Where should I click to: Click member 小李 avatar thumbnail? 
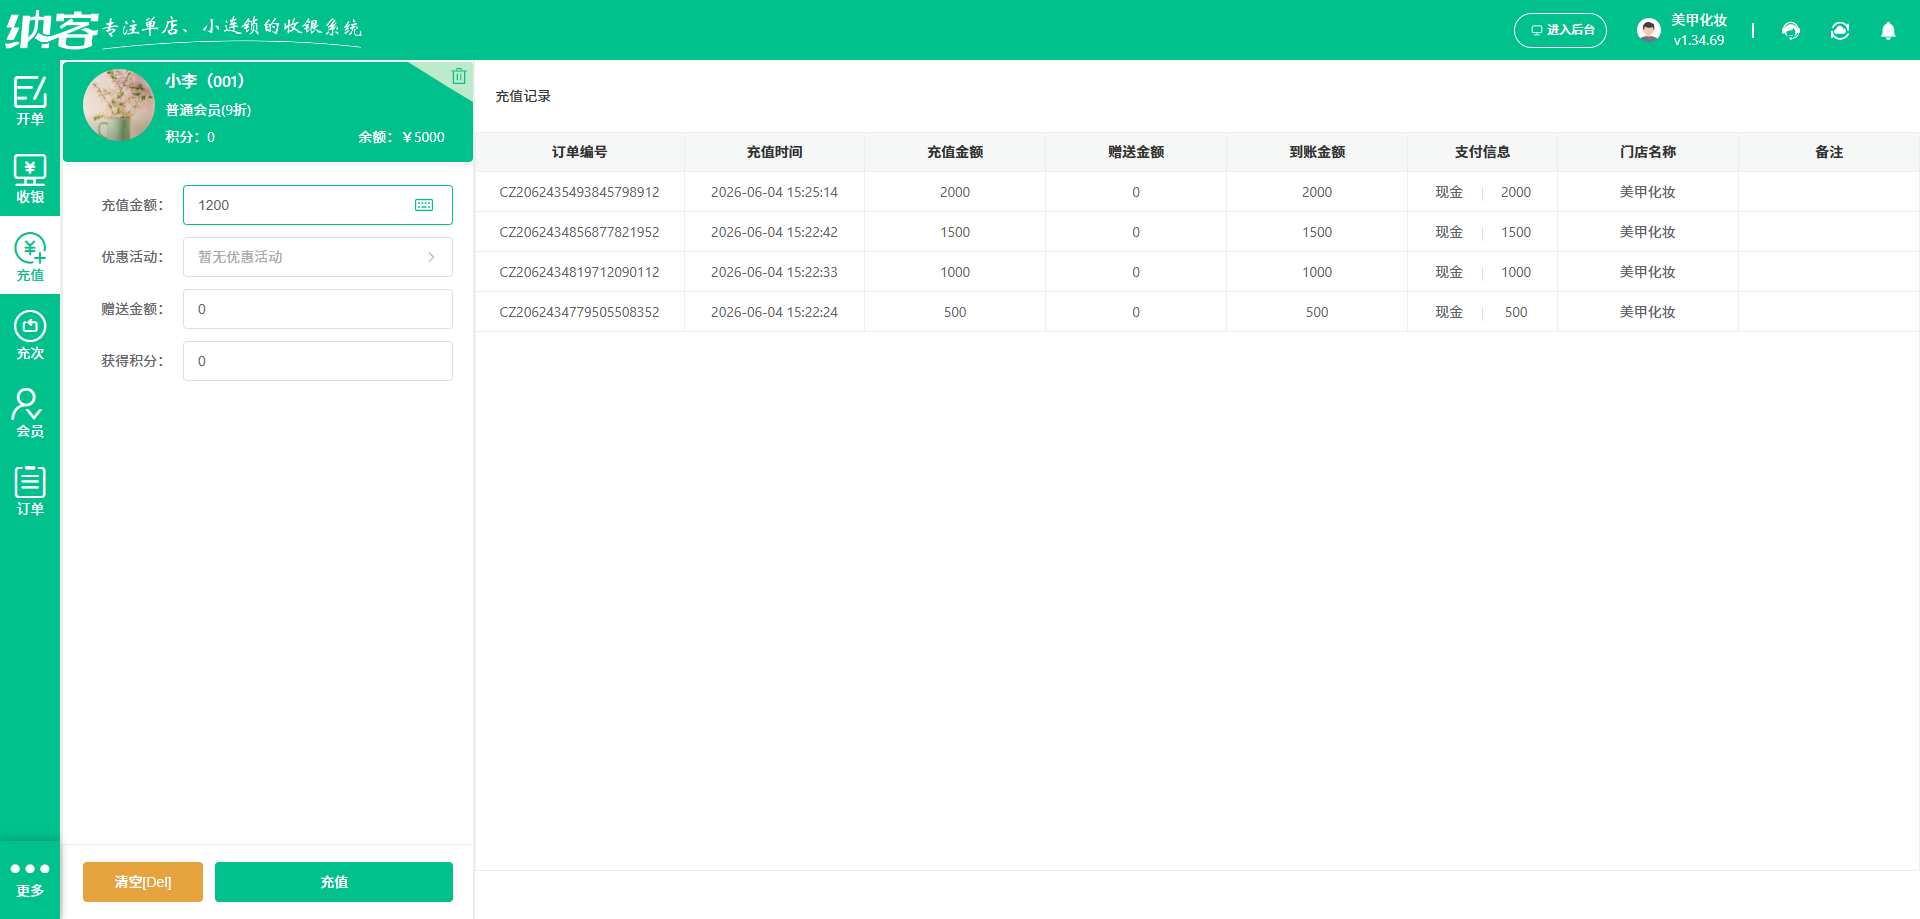119,105
